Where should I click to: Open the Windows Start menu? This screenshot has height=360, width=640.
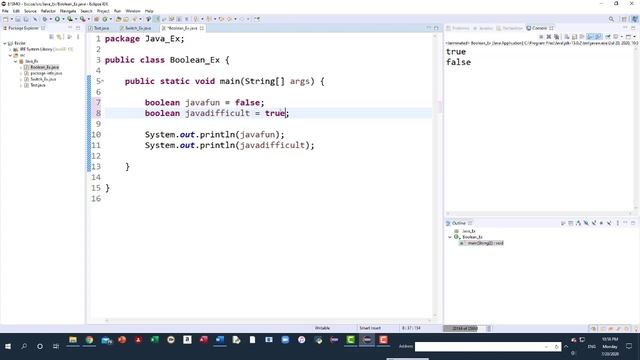coord(8,347)
